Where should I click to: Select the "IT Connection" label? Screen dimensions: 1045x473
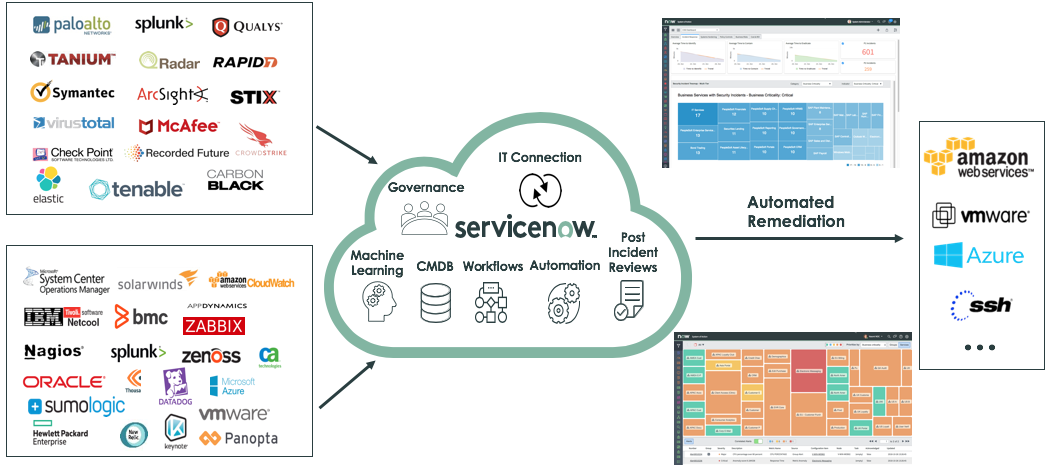(540, 157)
